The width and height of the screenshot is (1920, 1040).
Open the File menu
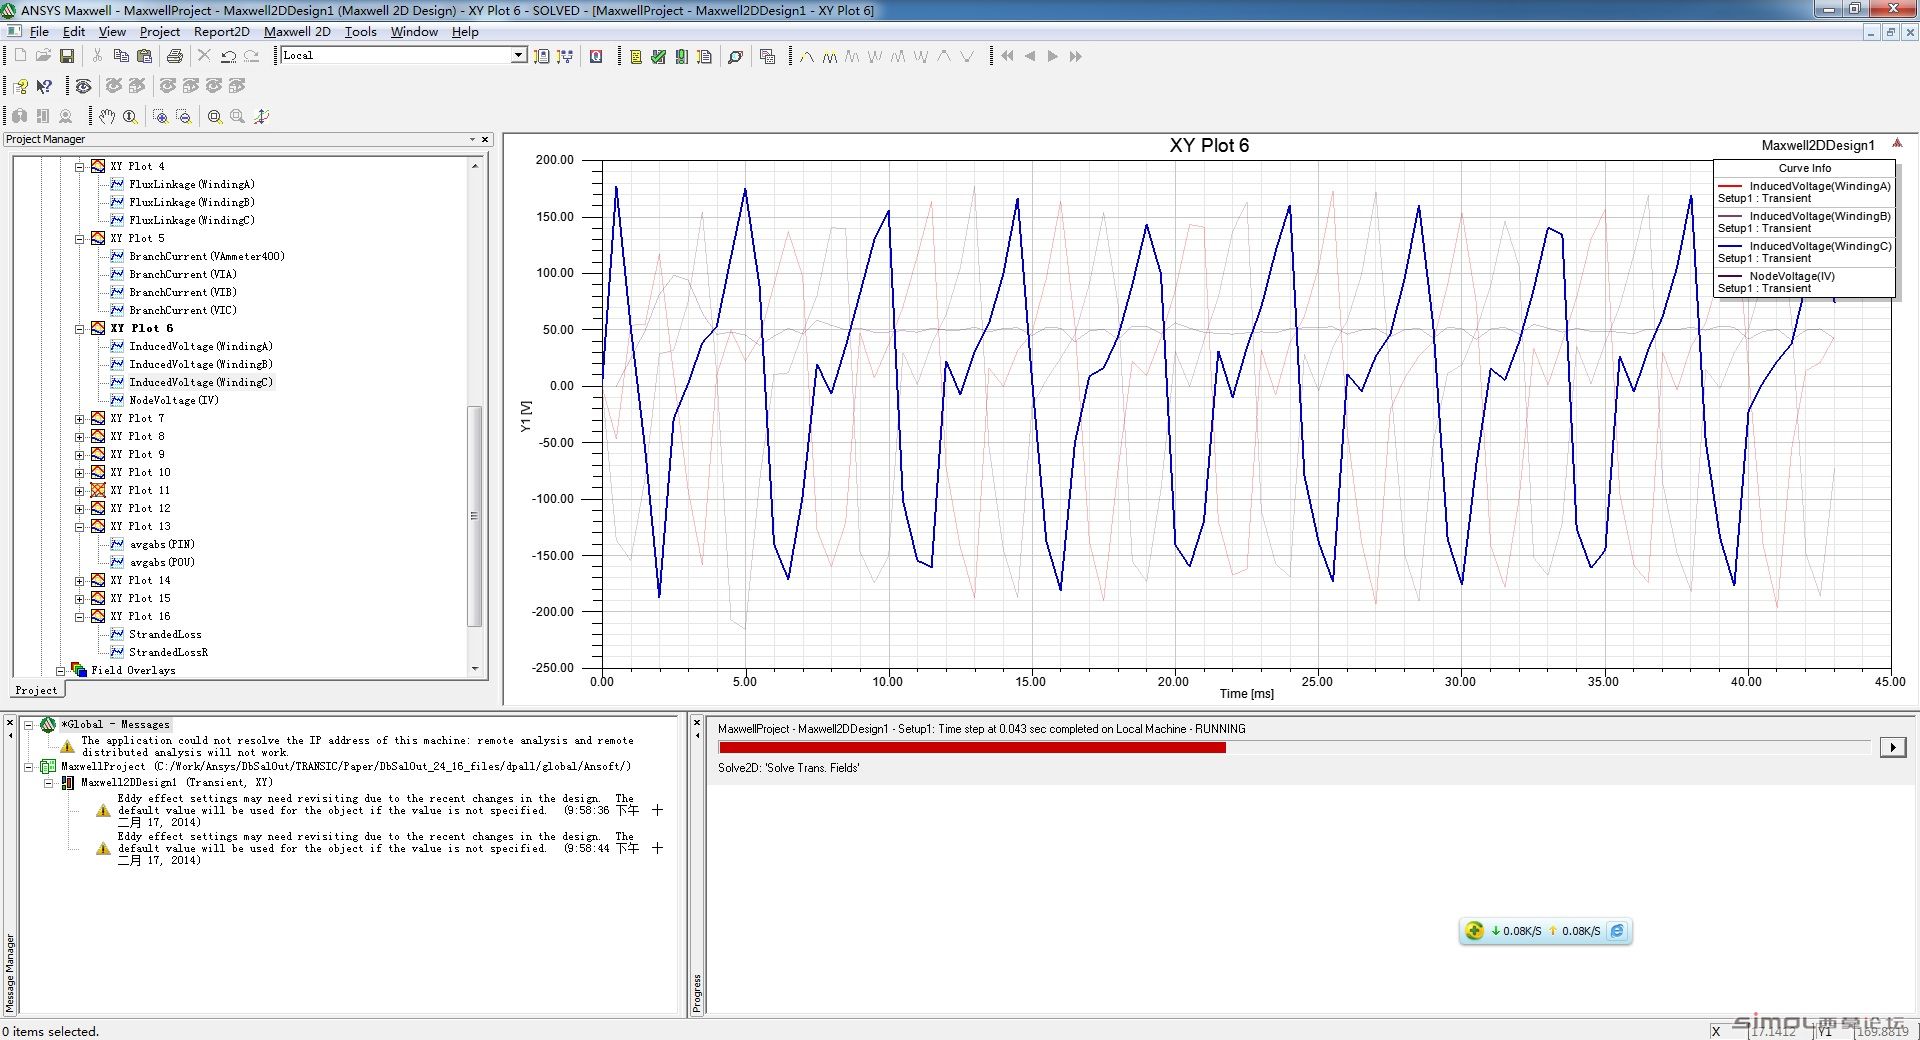(x=39, y=32)
